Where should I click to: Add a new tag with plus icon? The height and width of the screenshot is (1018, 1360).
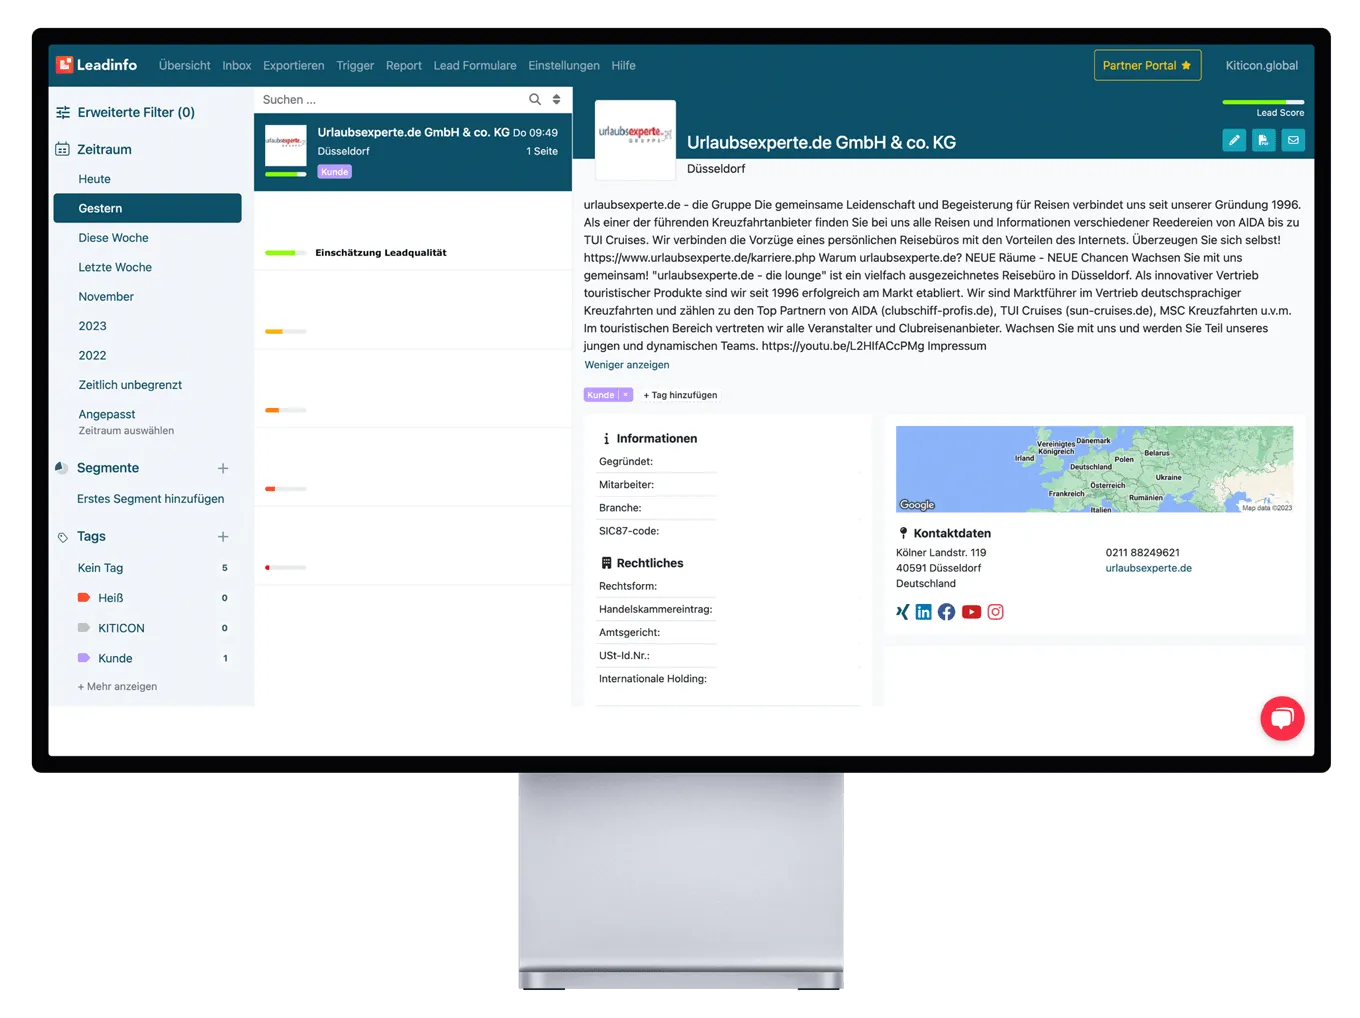coord(223,537)
